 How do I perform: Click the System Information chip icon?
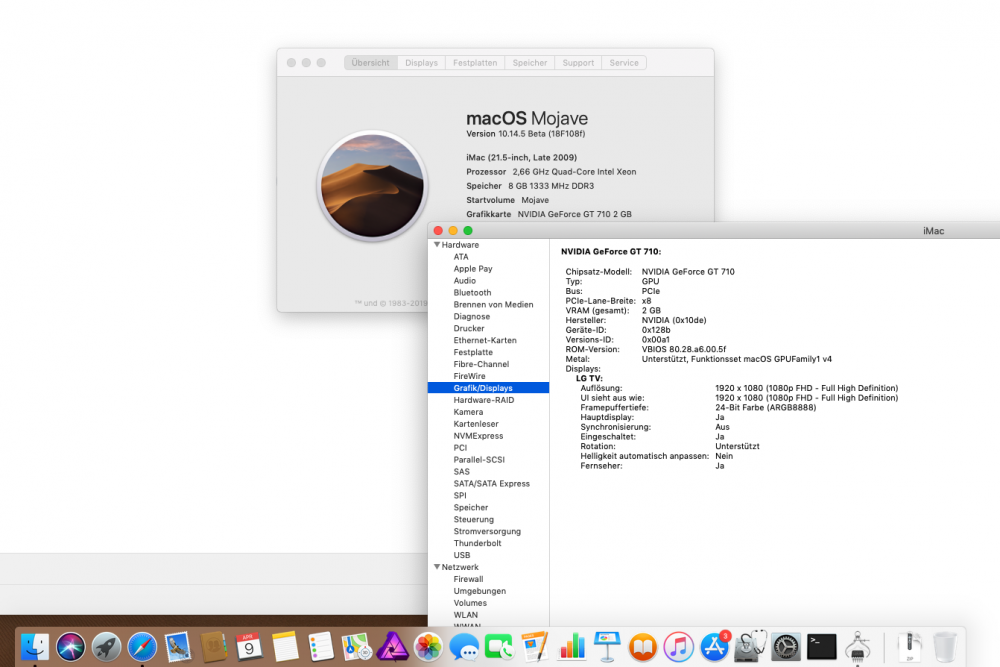point(858,647)
